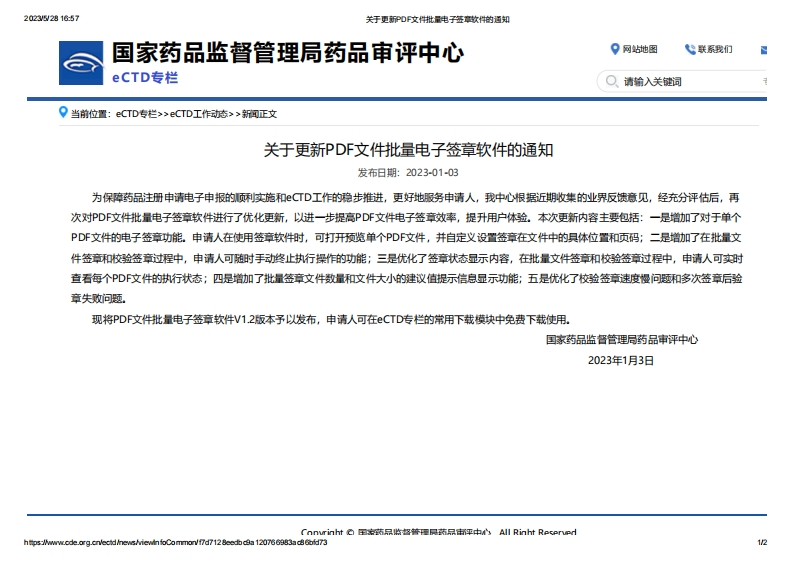This screenshot has width=793, height=561.
Task: Click the CDE fish logo icon
Action: [82, 64]
